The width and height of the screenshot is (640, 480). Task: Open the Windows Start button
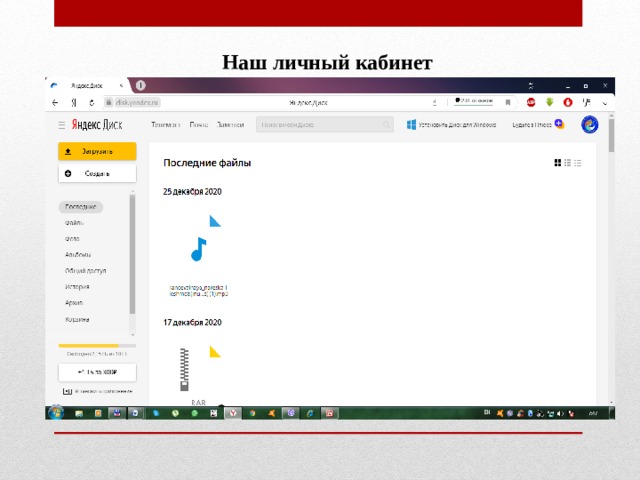click(x=56, y=413)
